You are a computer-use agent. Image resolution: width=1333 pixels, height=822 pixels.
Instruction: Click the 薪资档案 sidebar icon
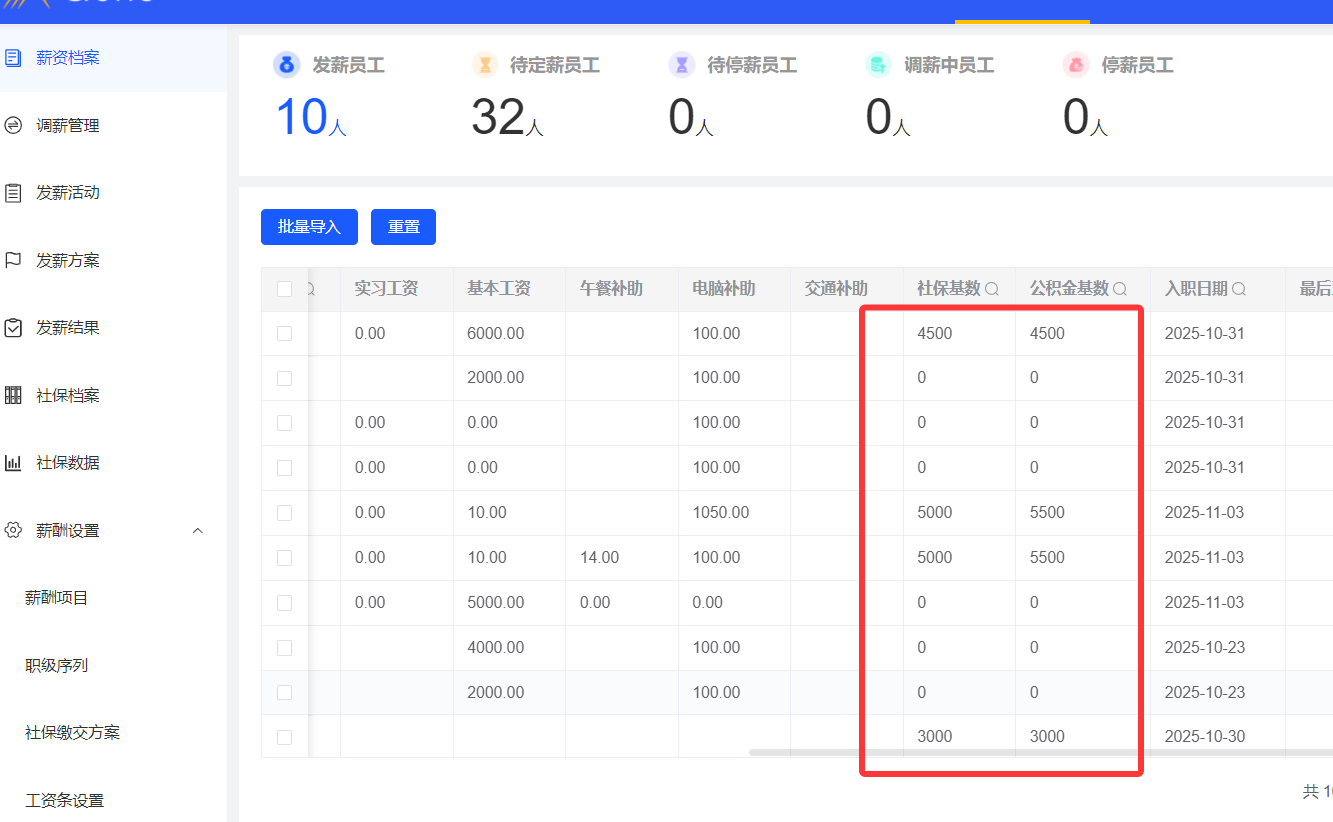tap(13, 58)
